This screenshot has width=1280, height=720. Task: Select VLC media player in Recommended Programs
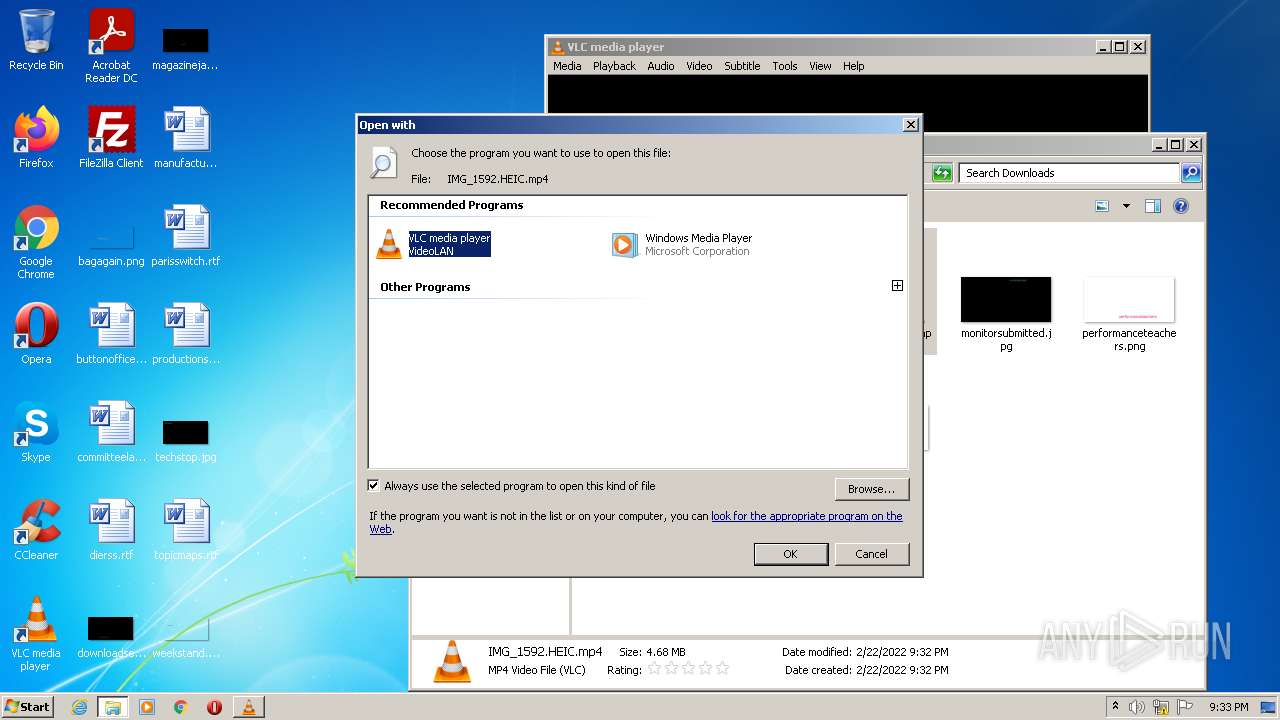point(434,244)
